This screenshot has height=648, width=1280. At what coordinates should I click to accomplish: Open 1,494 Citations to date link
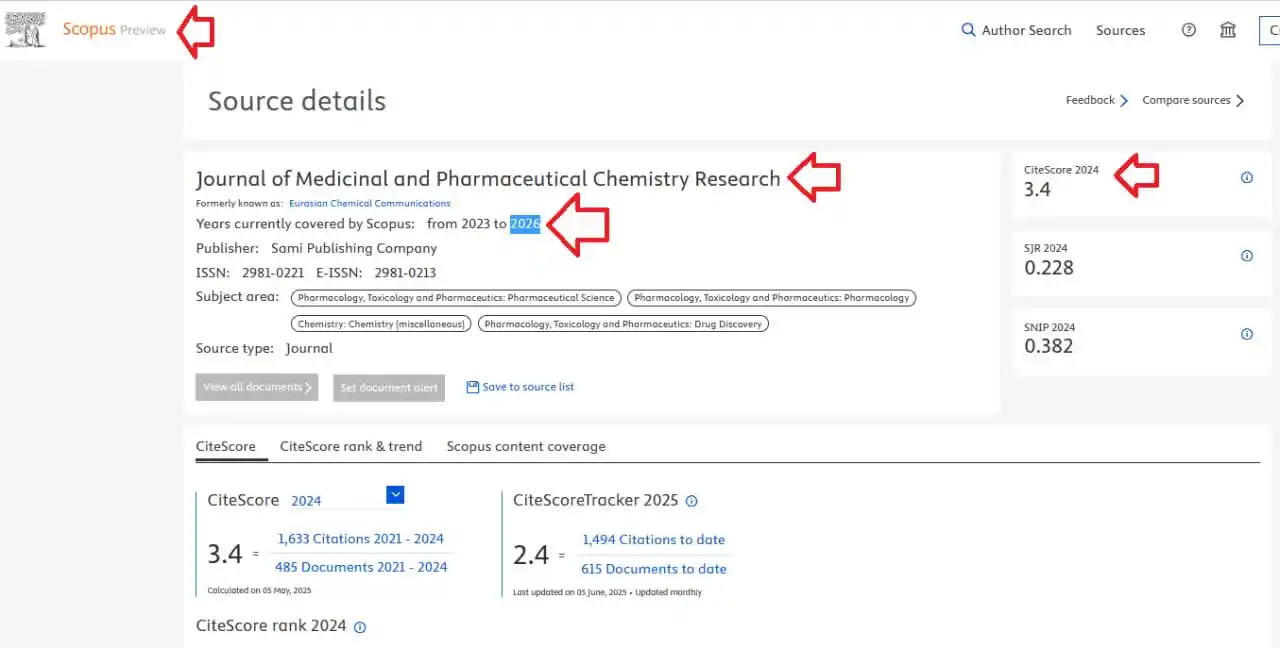654,539
